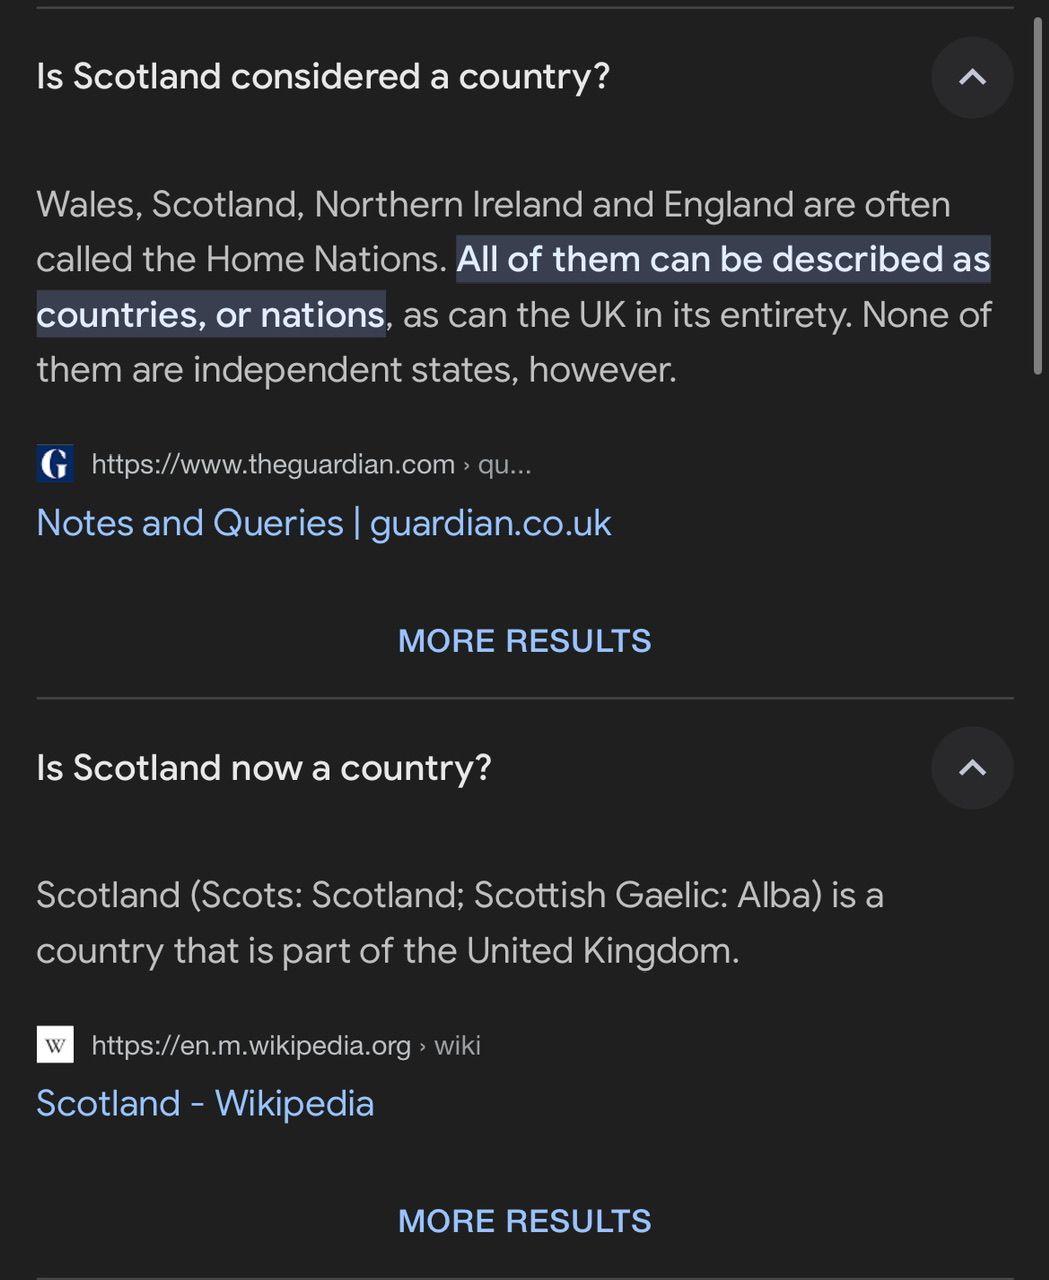Image resolution: width=1049 pixels, height=1280 pixels.
Task: Tap the bottom MORE RESULTS button
Action: coord(524,1221)
